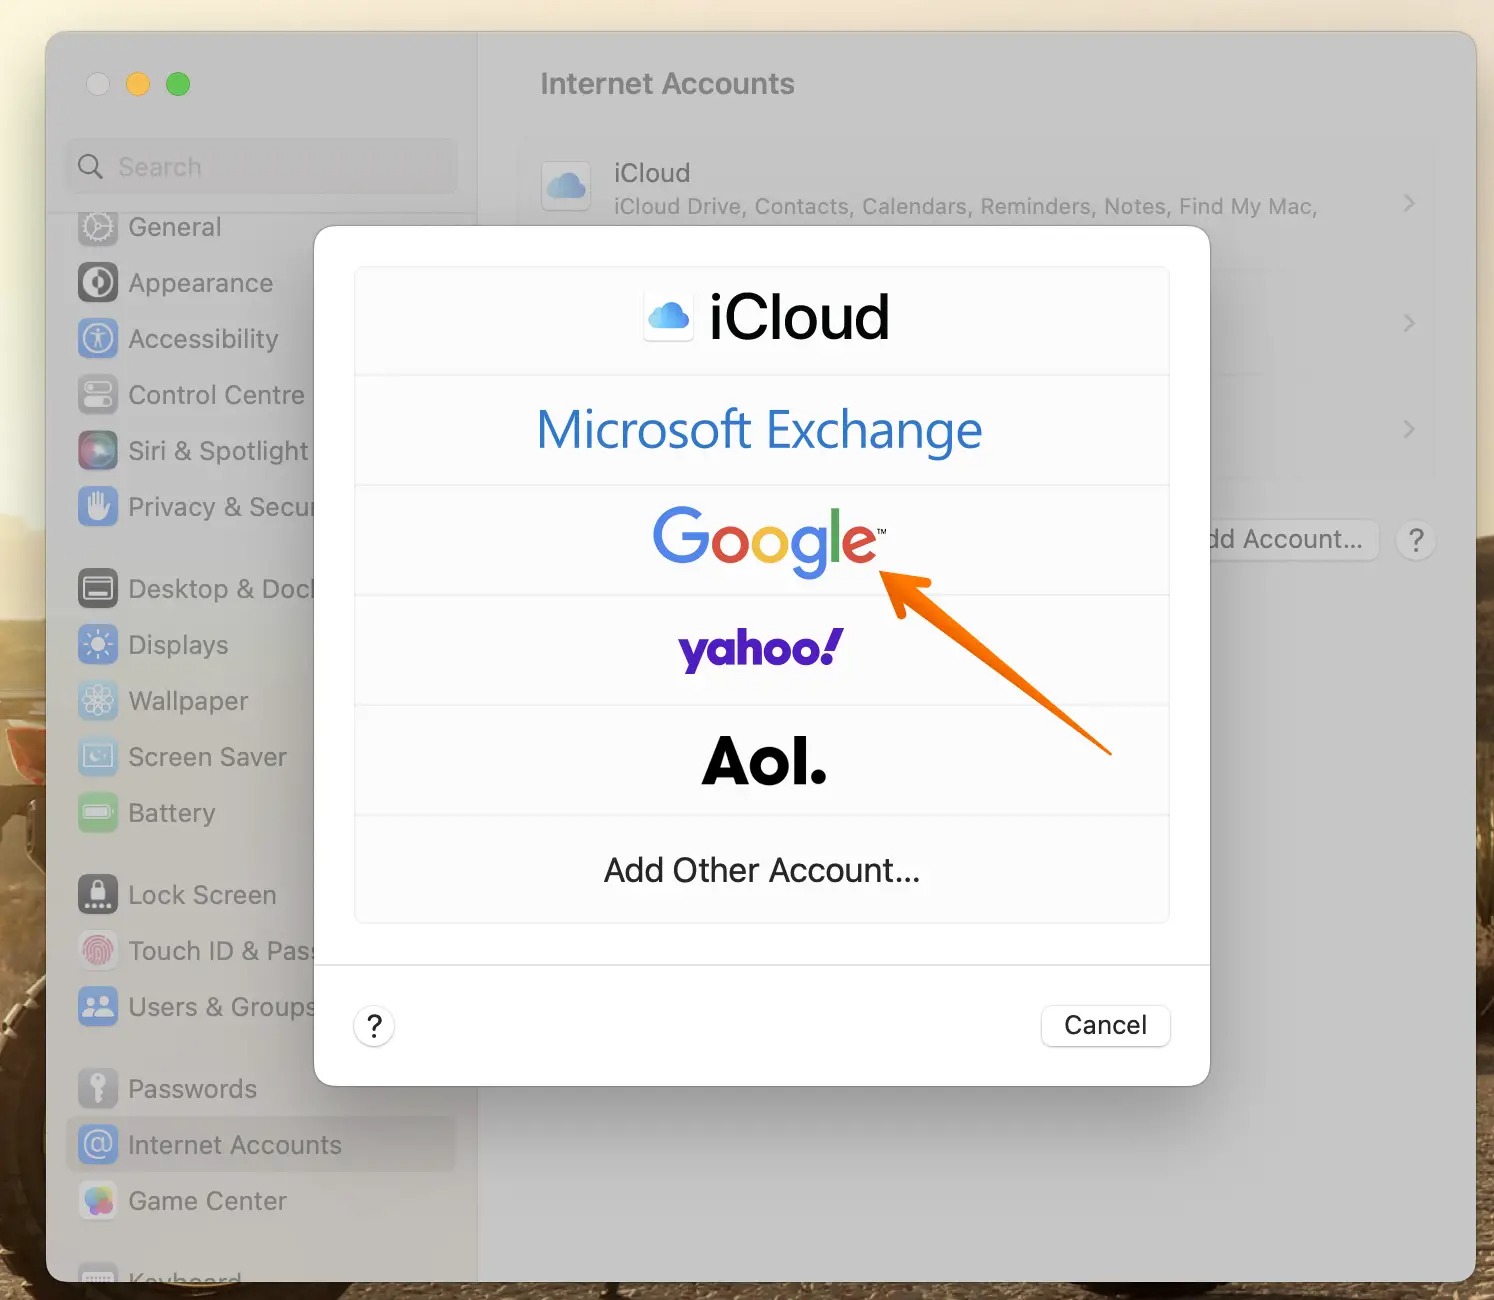Click the Battery icon in sidebar
1494x1300 pixels.
pyautogui.click(x=98, y=813)
